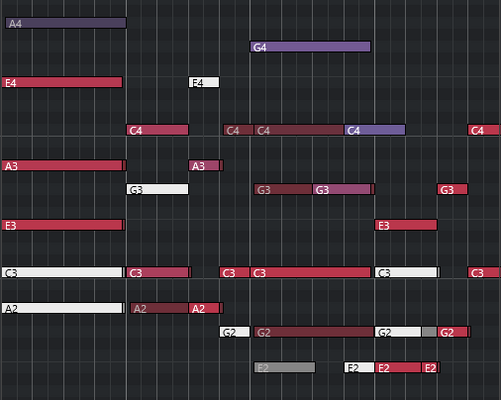Select the short red C3 above white G2
This screenshot has width=501, height=400.
tap(235, 272)
